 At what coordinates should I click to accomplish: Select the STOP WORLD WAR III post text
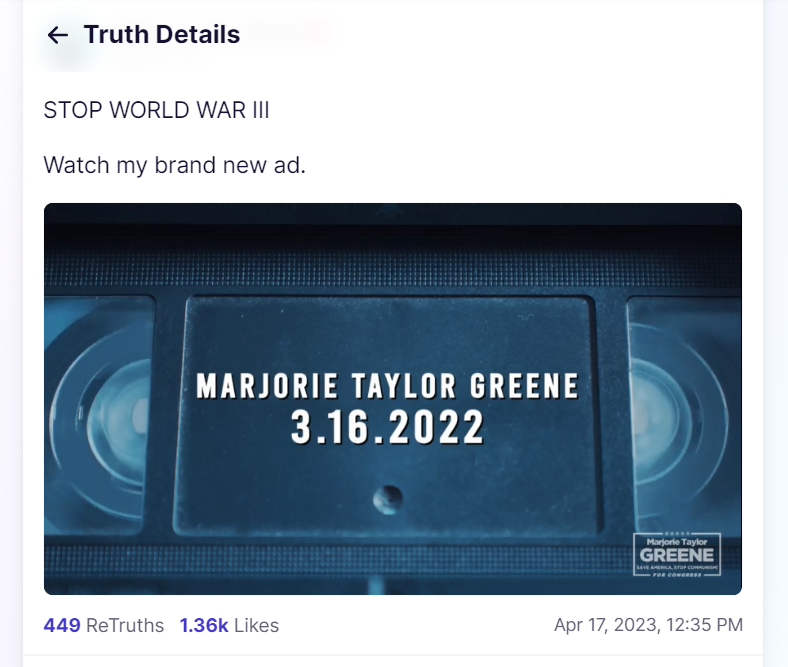(x=156, y=110)
